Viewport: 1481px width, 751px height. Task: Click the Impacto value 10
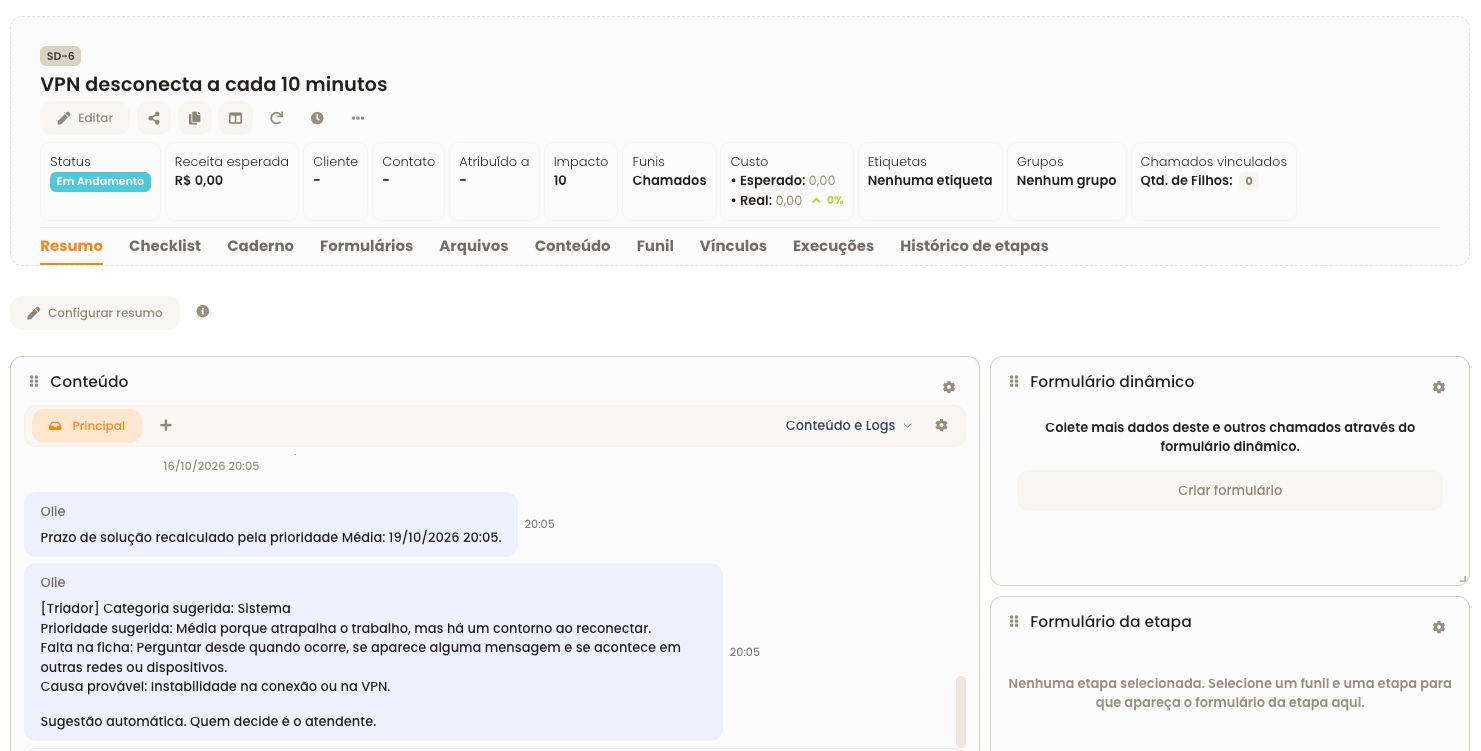(560, 181)
